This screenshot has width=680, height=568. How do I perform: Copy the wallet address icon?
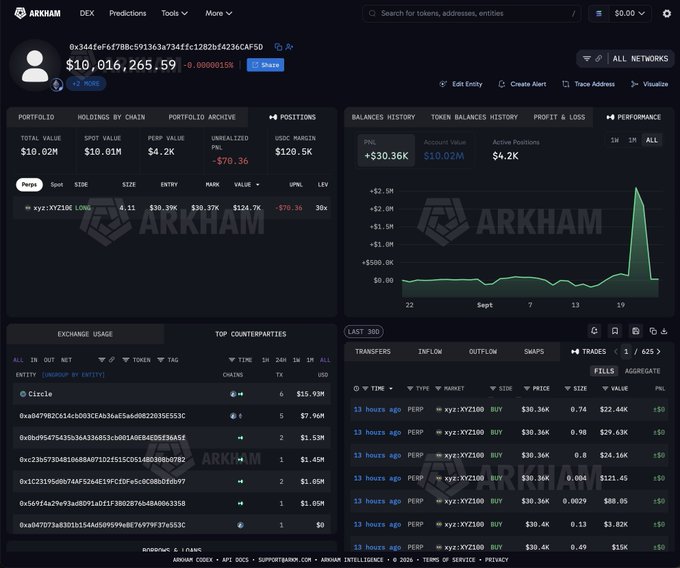(x=278, y=47)
